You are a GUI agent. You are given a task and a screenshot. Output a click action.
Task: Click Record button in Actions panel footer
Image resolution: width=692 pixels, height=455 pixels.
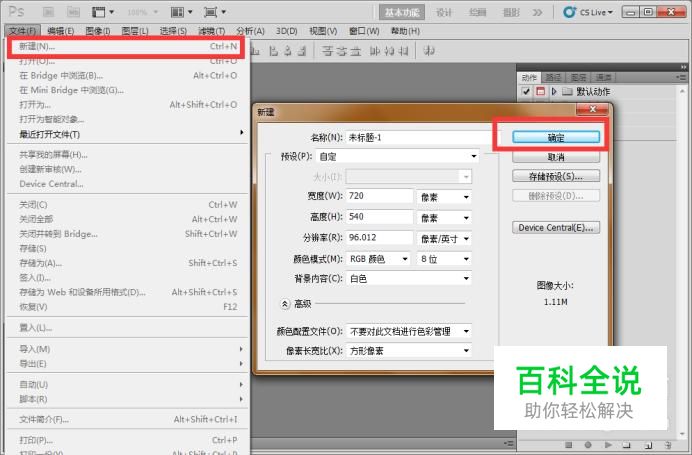click(588, 445)
